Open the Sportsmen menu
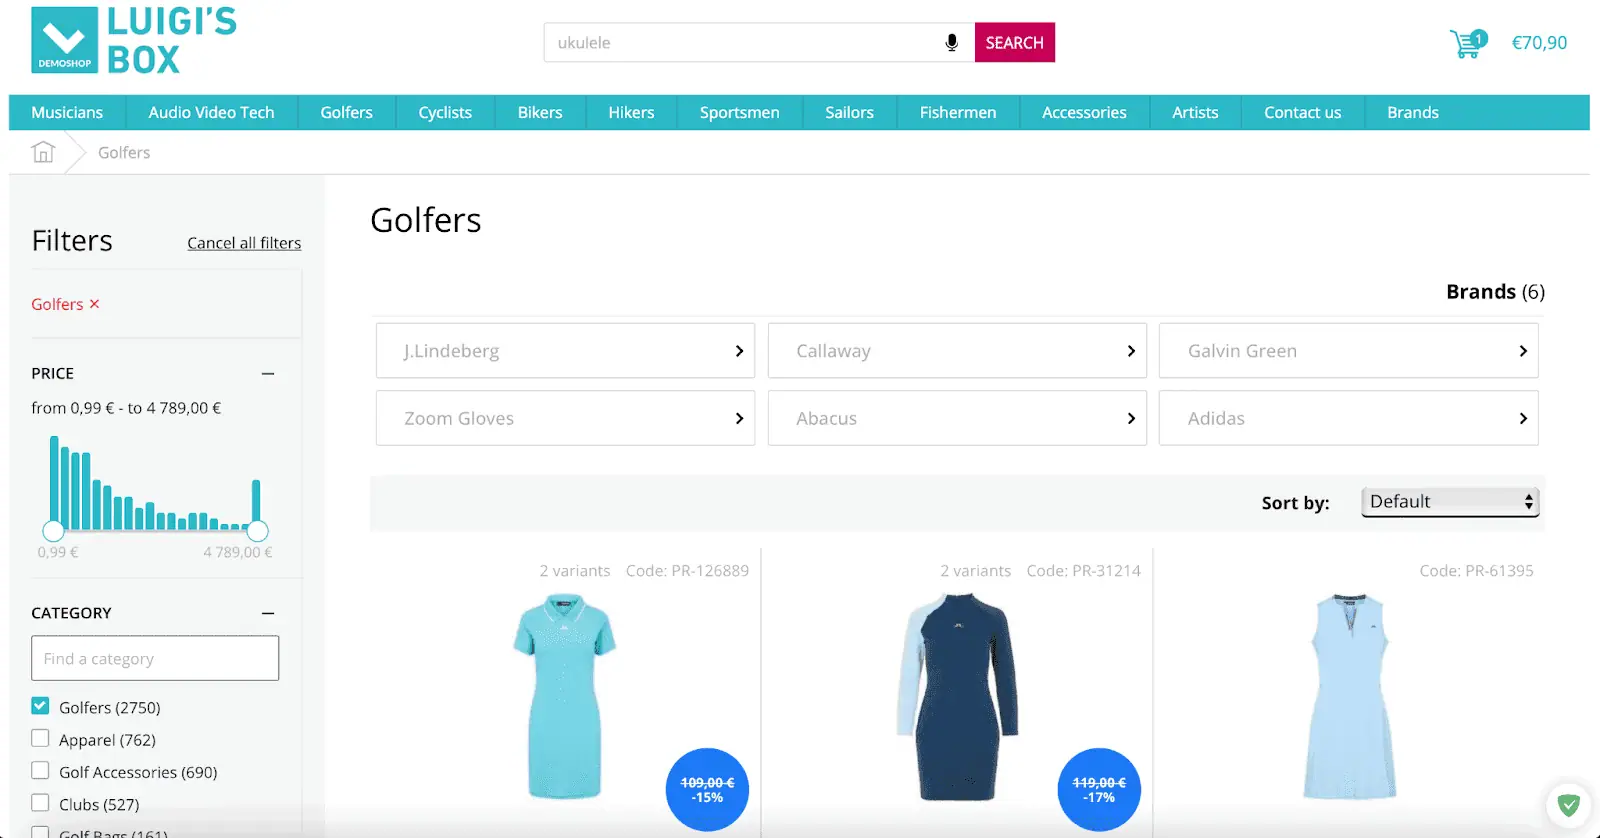The height and width of the screenshot is (838, 1600). coord(739,112)
